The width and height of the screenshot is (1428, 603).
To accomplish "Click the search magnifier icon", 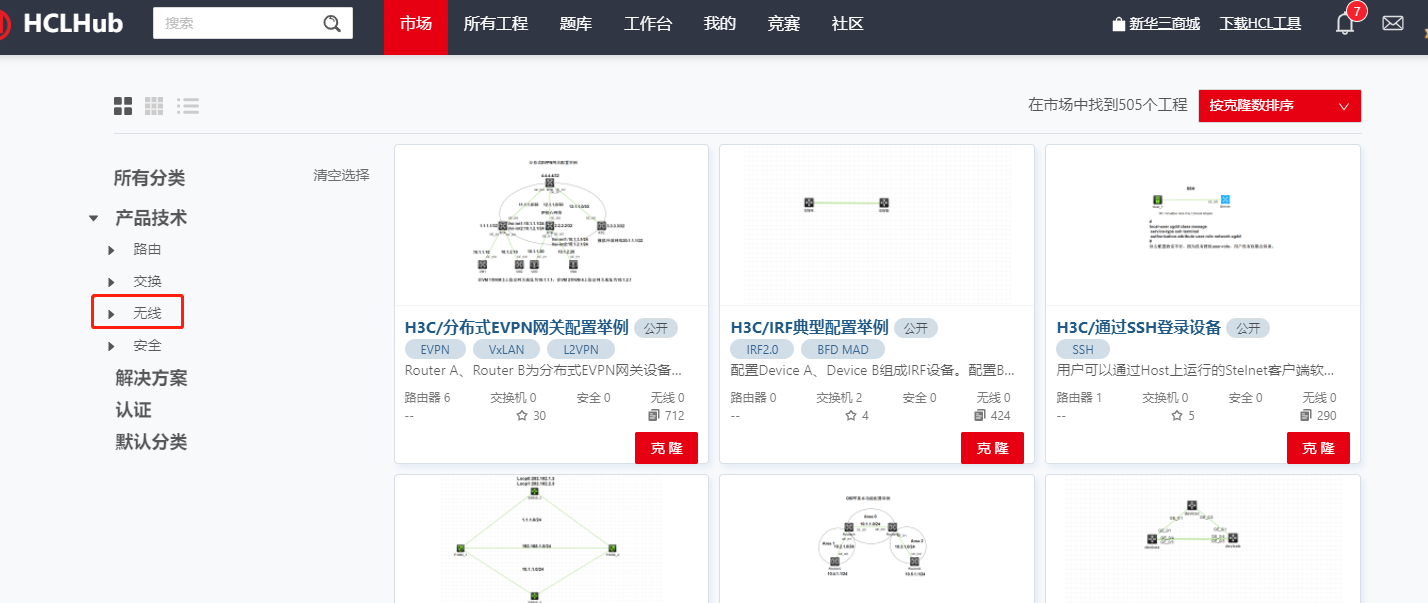I will [x=333, y=23].
